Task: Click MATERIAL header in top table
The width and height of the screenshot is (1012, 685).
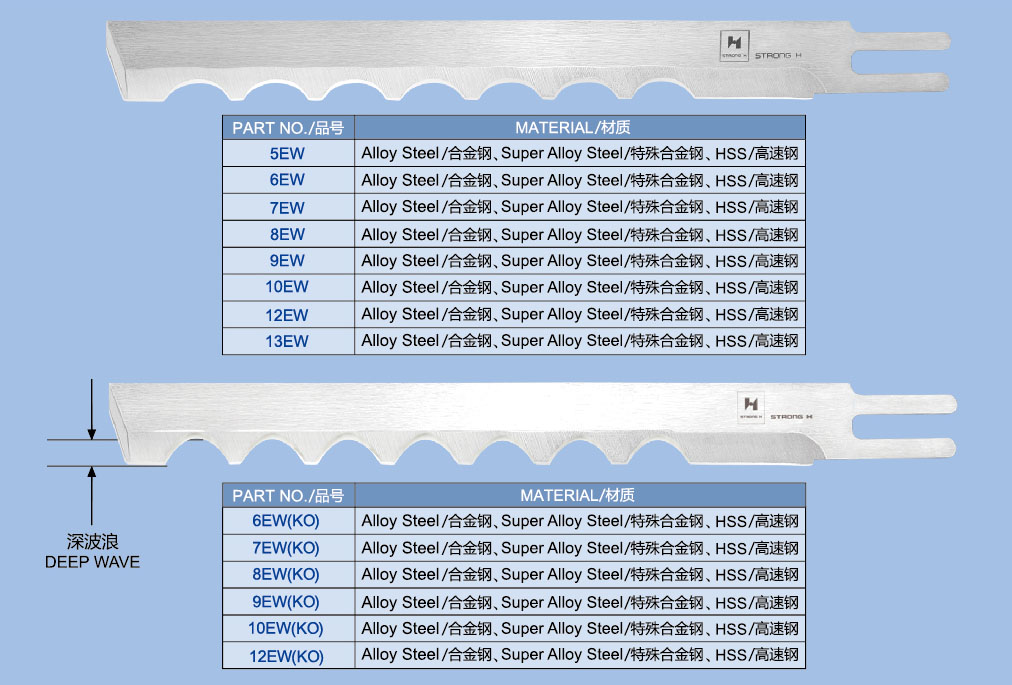Action: coord(579,127)
